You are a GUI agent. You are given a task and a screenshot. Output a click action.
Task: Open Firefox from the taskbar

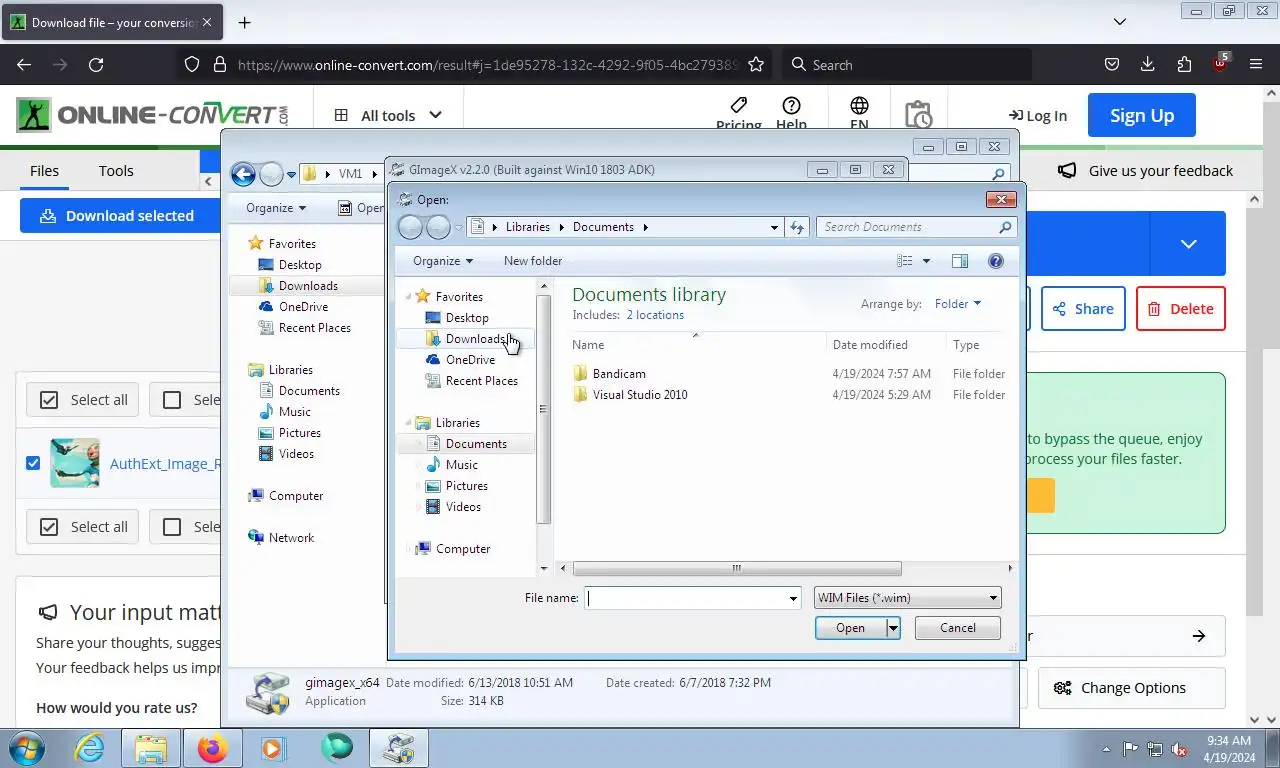tap(212, 748)
